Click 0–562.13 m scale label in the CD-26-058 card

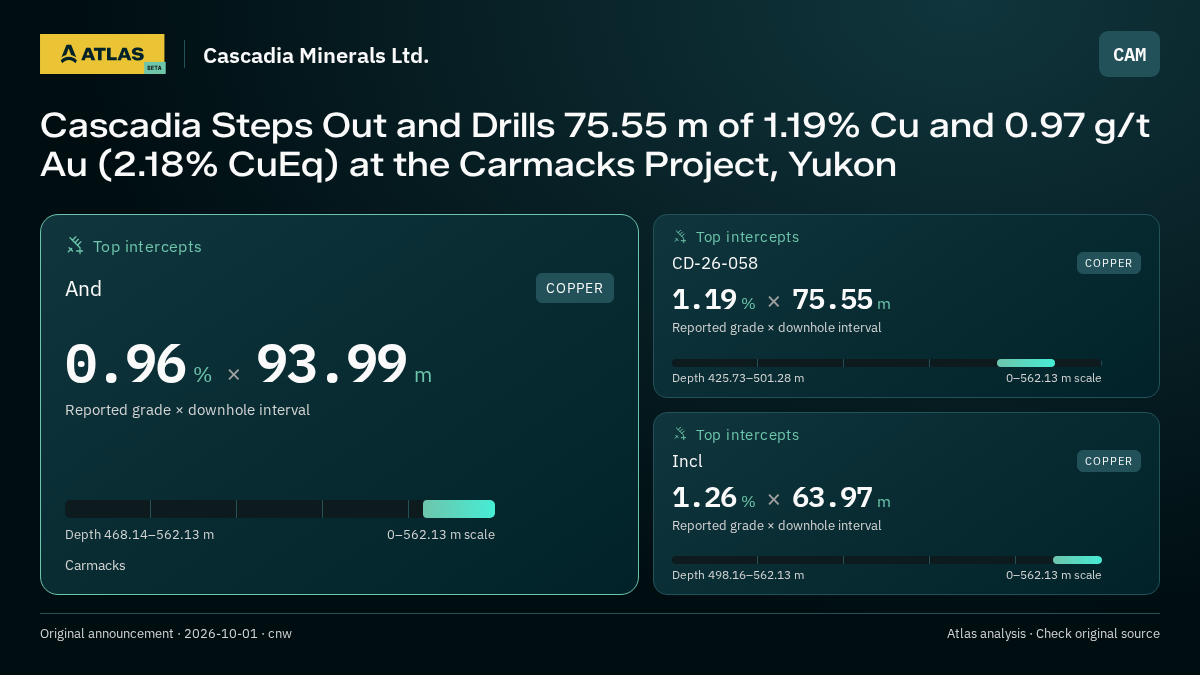tap(1054, 378)
